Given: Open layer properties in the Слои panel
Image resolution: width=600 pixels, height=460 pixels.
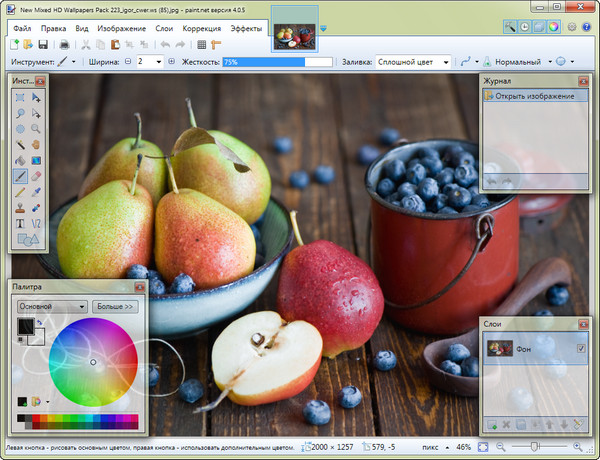Looking at the screenshot, I should click(x=577, y=424).
